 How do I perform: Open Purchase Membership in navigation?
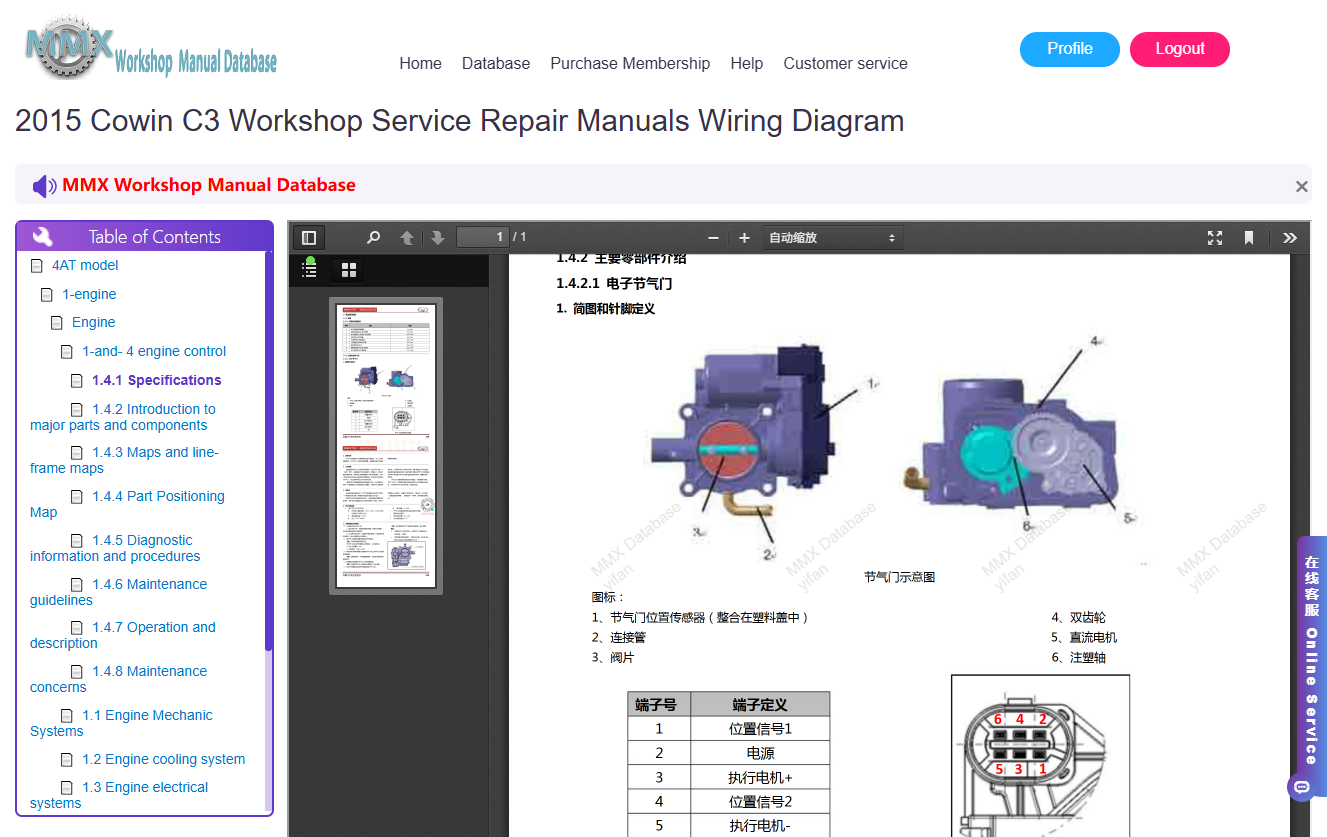click(x=630, y=63)
